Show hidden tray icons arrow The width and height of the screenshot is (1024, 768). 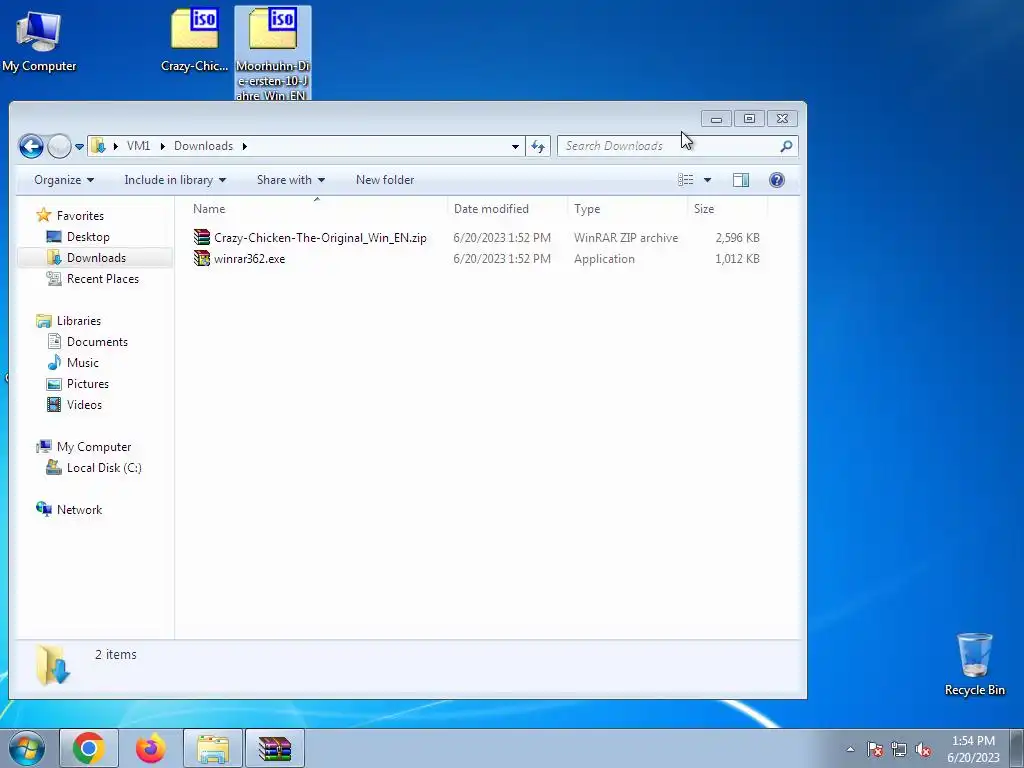click(850, 749)
